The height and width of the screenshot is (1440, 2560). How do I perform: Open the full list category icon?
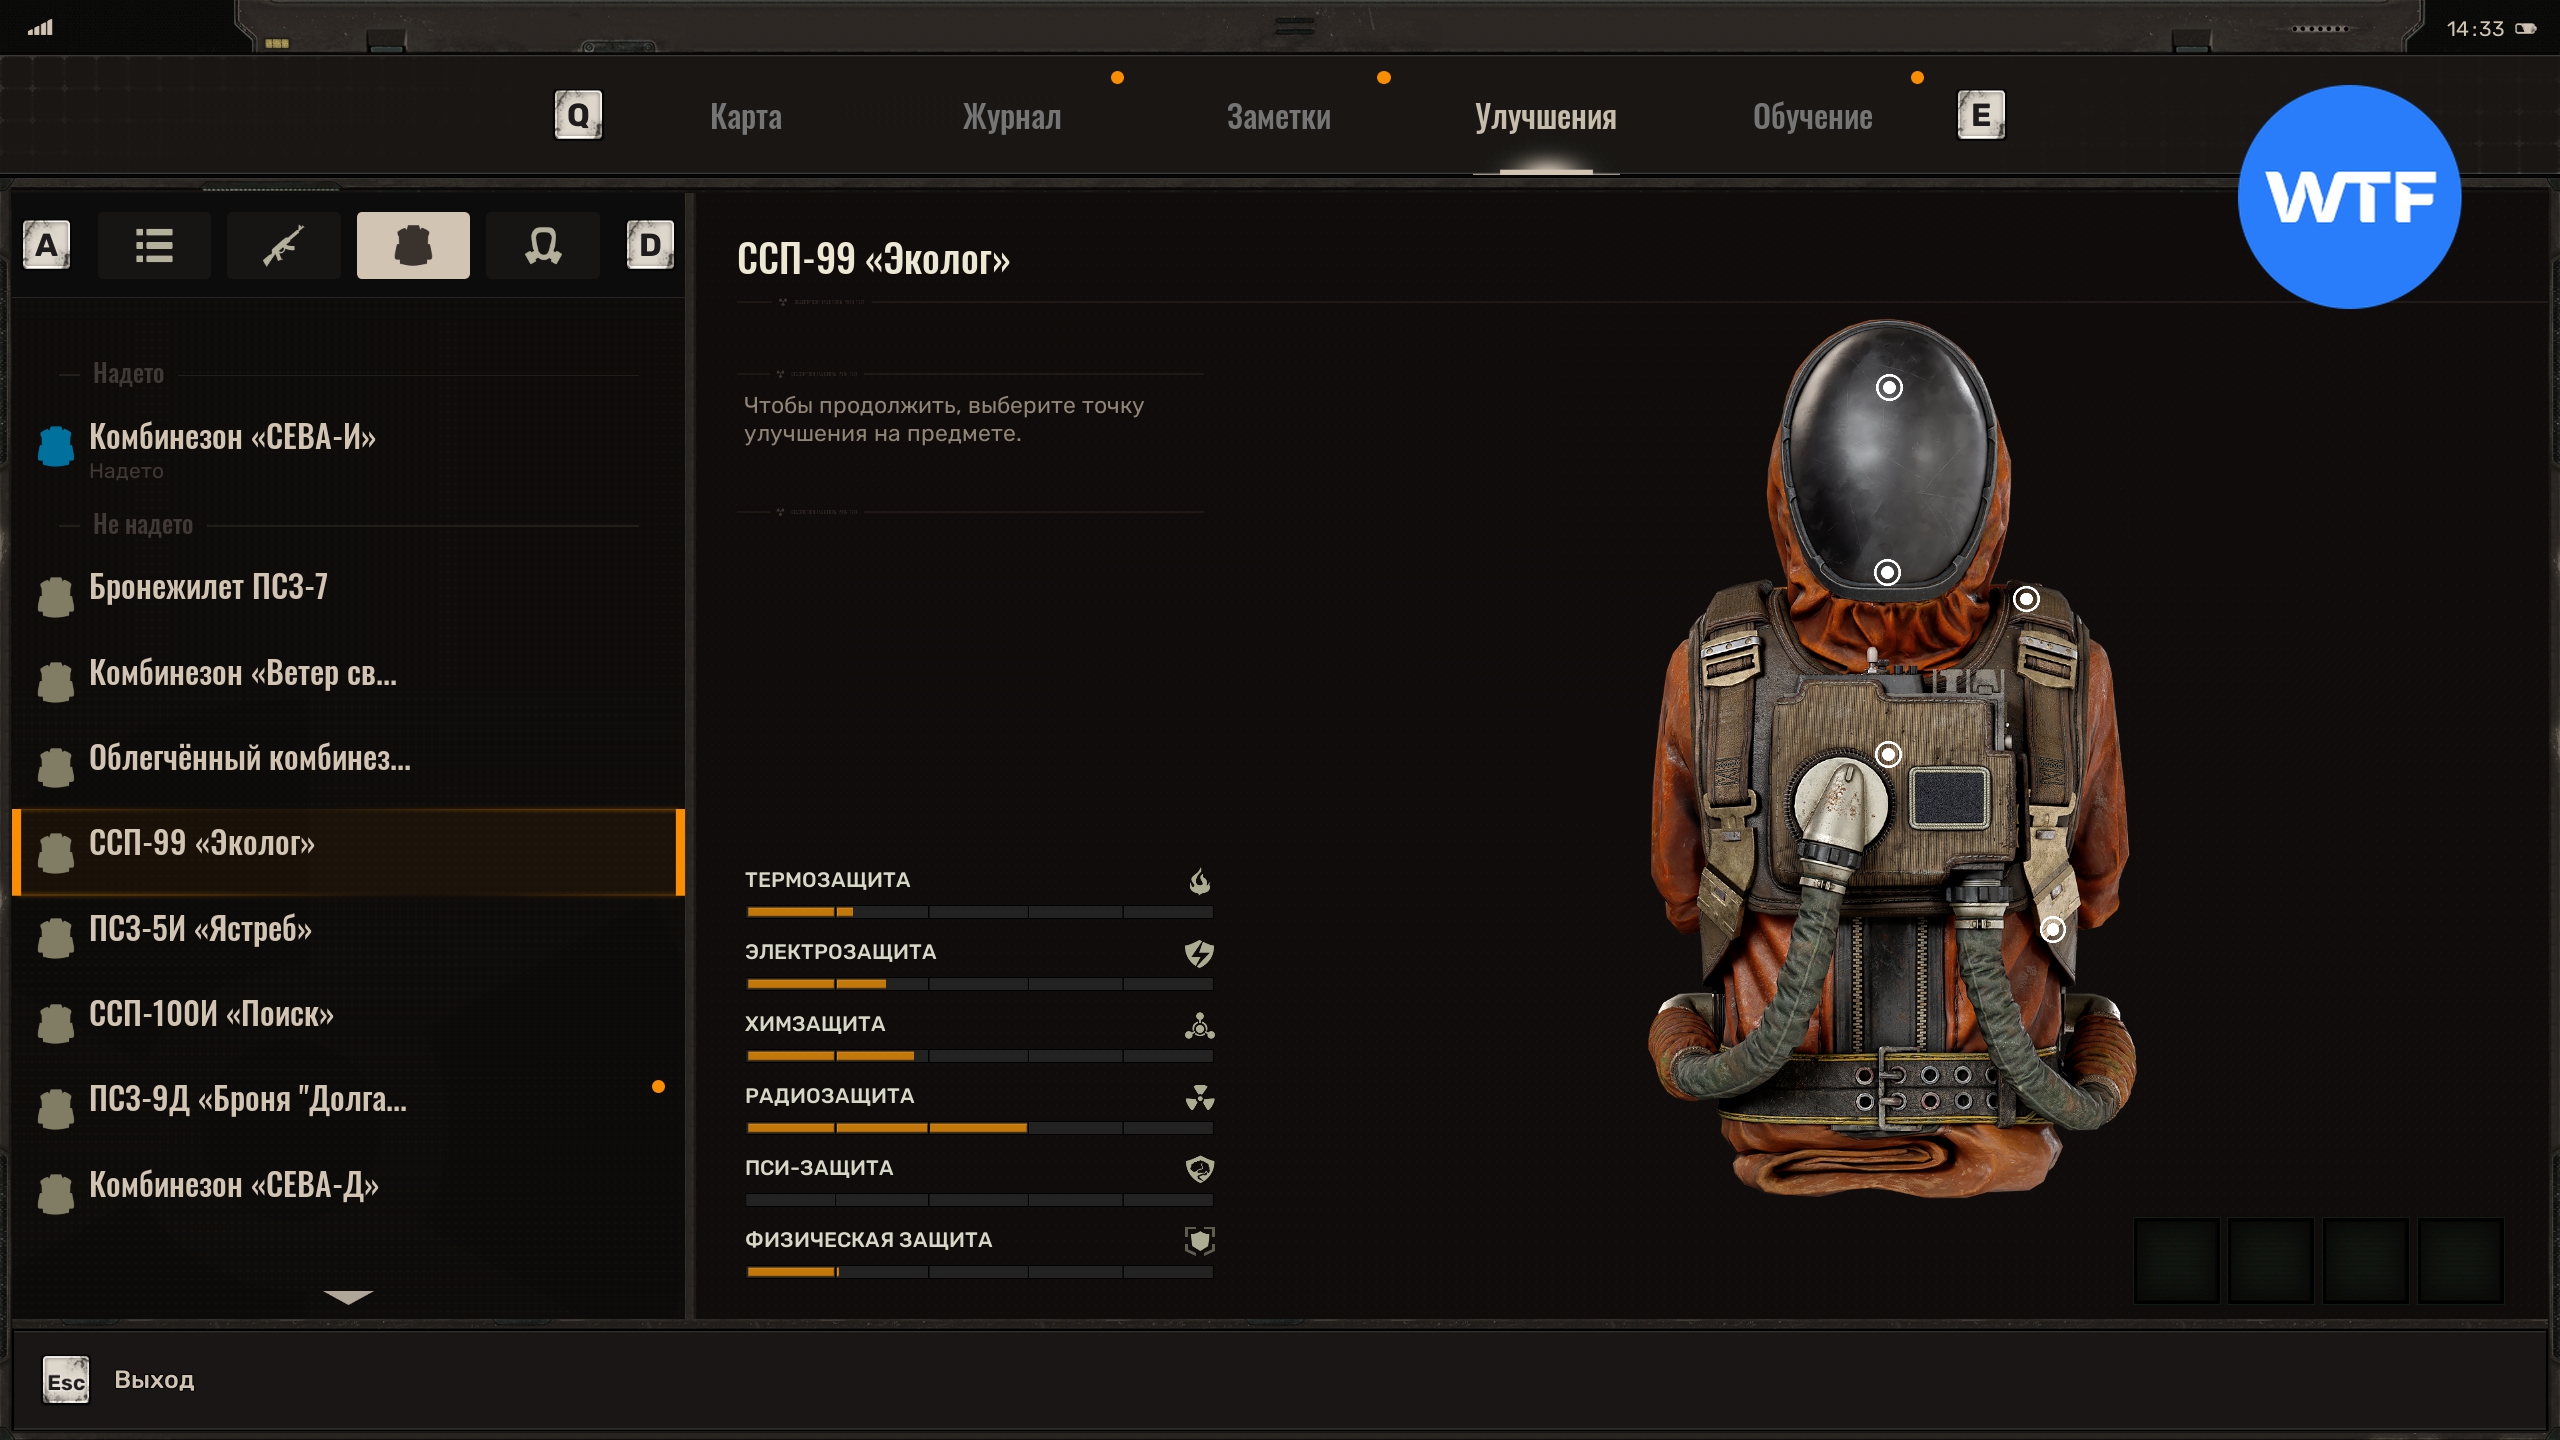coord(154,245)
